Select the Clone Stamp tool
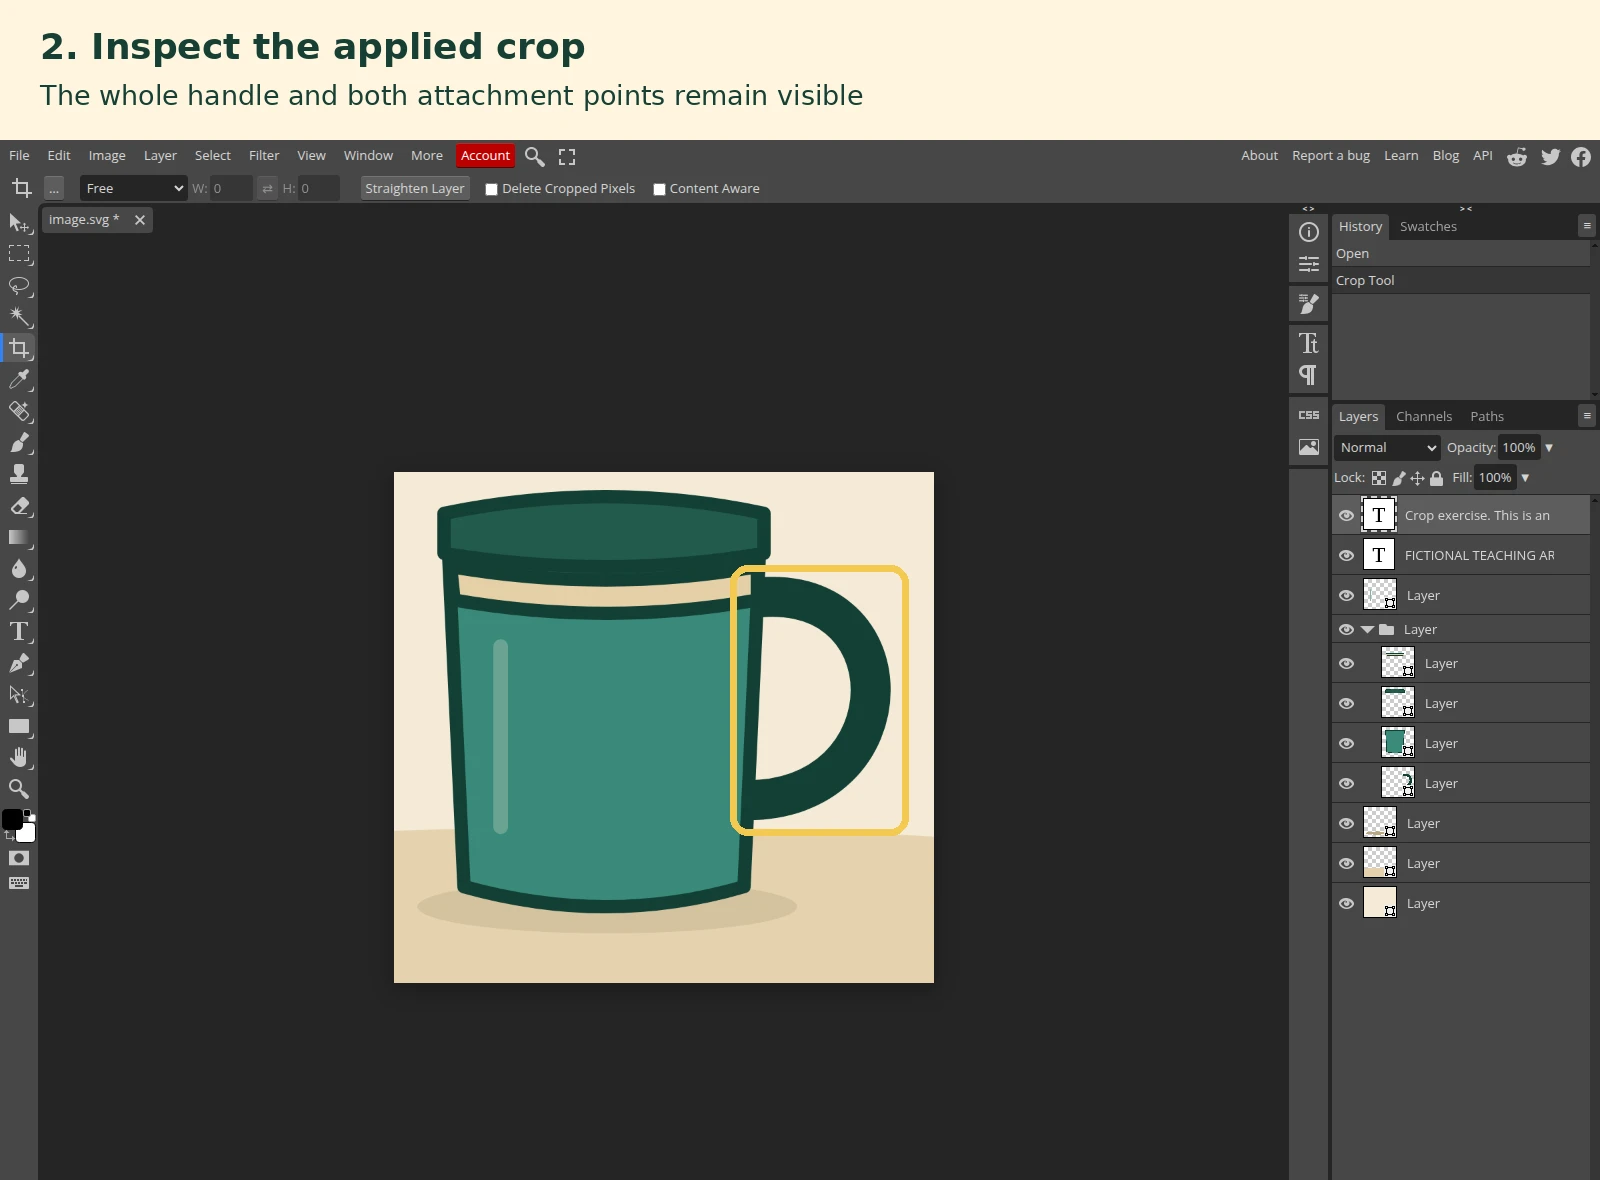The width and height of the screenshot is (1600, 1180). tap(19, 474)
